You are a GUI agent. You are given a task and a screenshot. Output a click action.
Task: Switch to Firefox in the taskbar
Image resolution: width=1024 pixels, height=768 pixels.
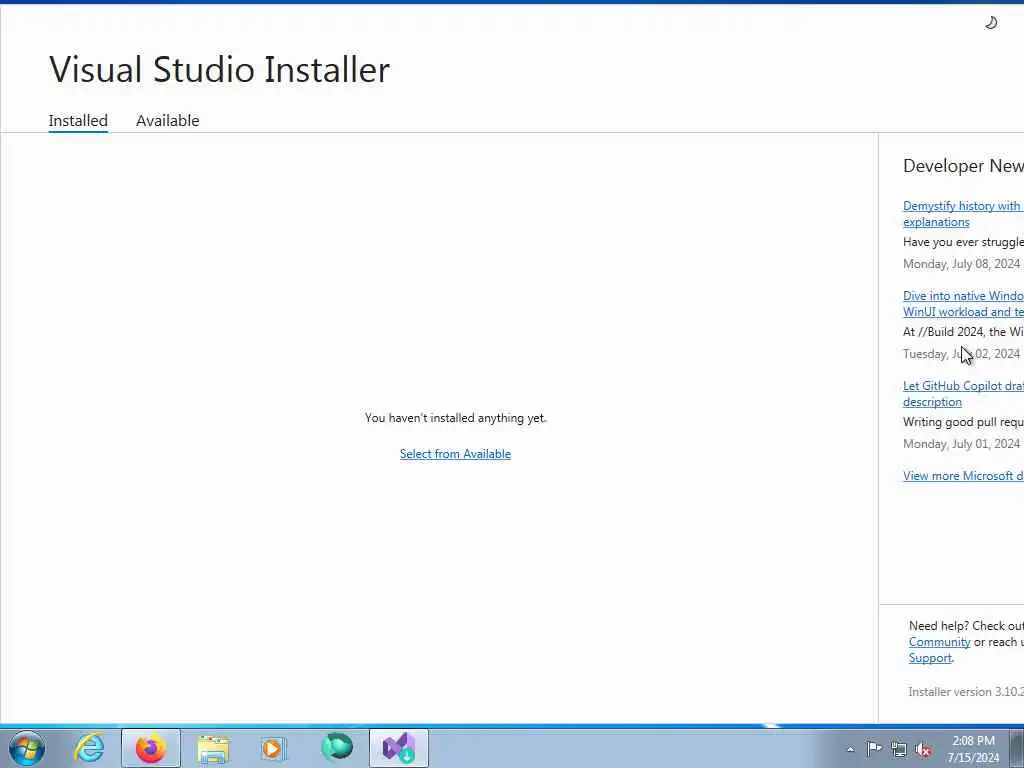click(151, 748)
